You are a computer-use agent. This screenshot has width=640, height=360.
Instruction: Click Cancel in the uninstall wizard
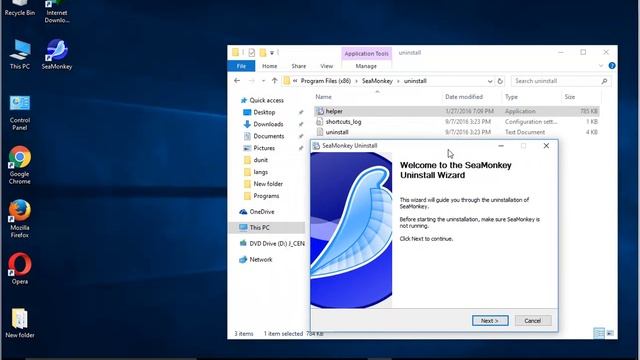533,321
